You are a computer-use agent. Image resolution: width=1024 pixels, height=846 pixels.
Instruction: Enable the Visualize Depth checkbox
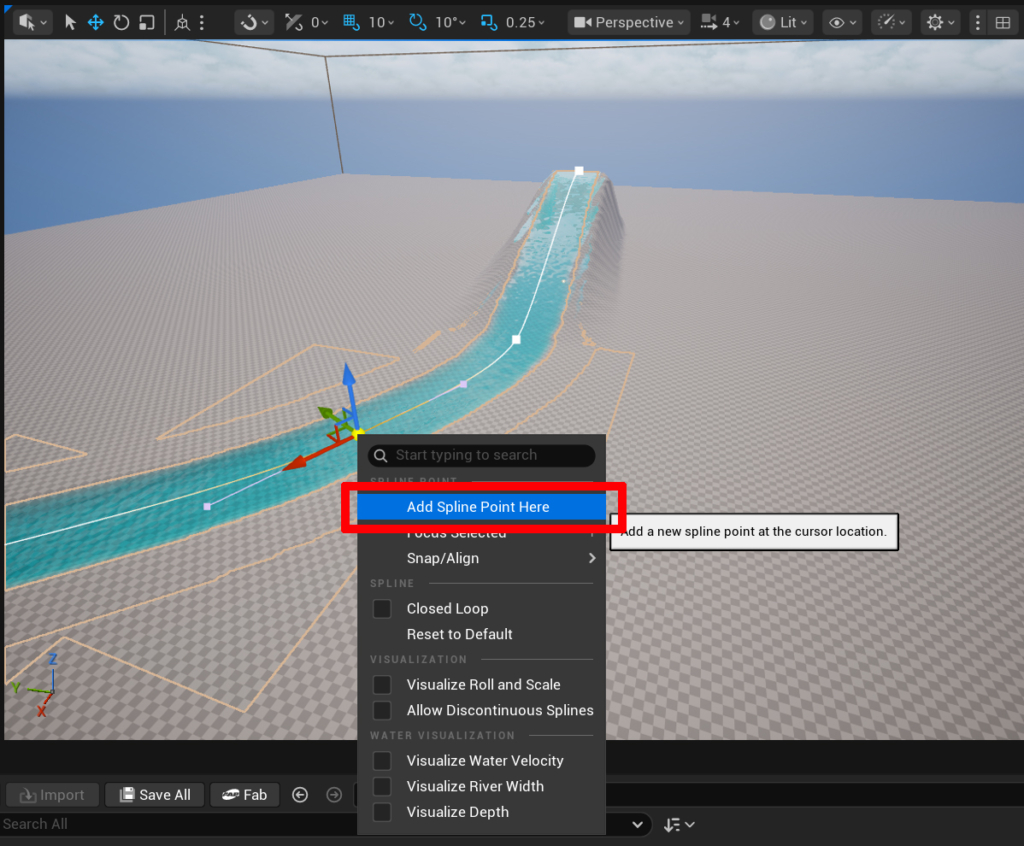(x=382, y=812)
